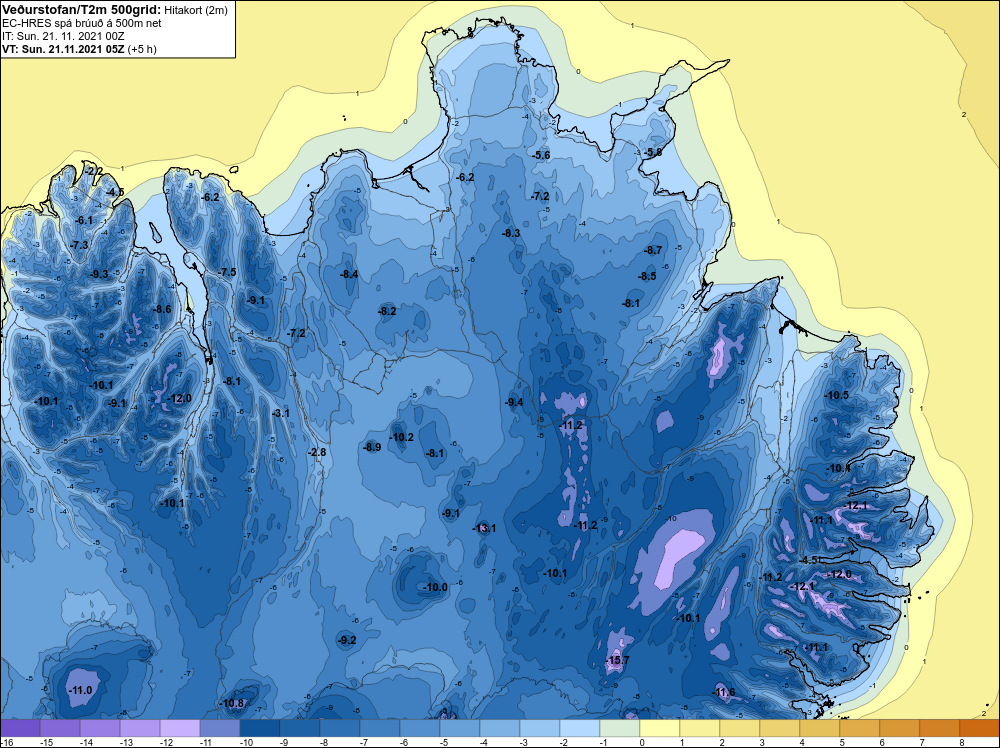
Task: Click the '(+5 h)' forecast offset text
Action: (x=142, y=49)
